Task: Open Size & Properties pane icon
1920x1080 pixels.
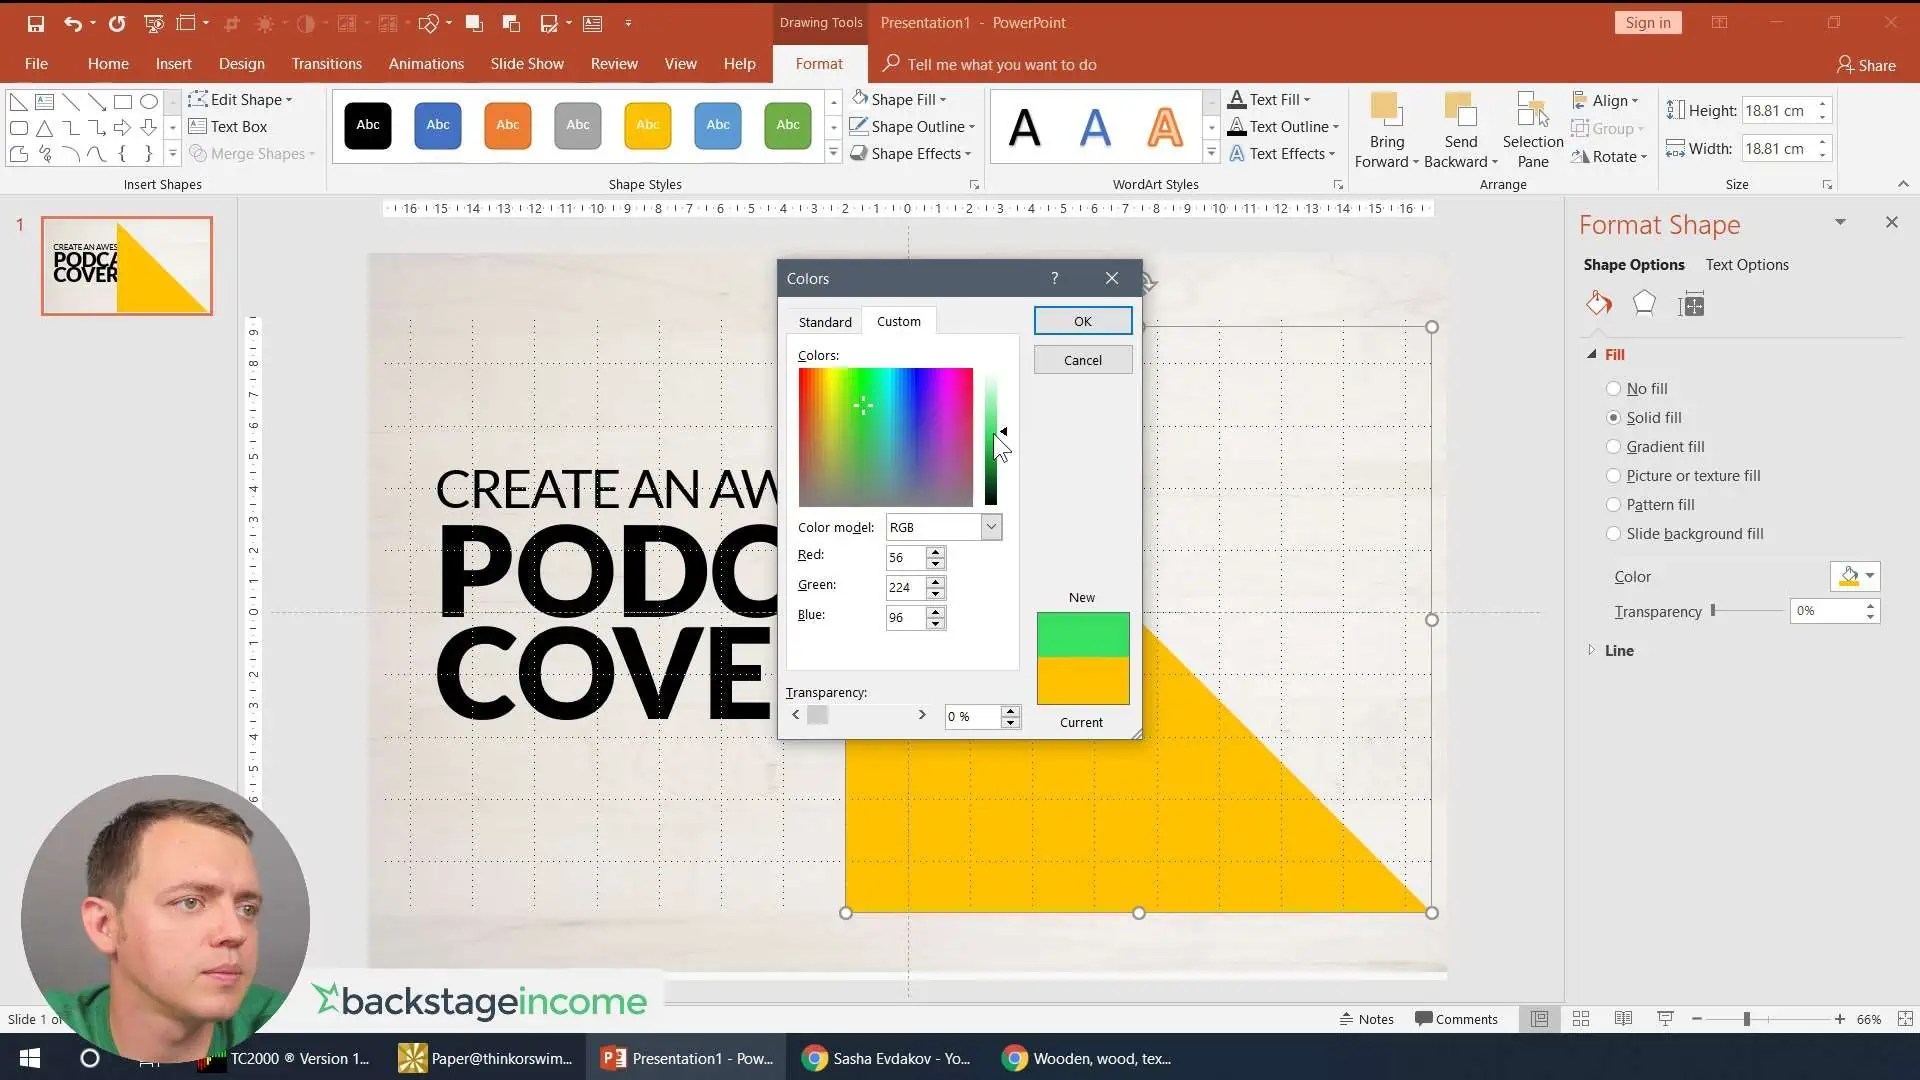Action: (x=1692, y=304)
